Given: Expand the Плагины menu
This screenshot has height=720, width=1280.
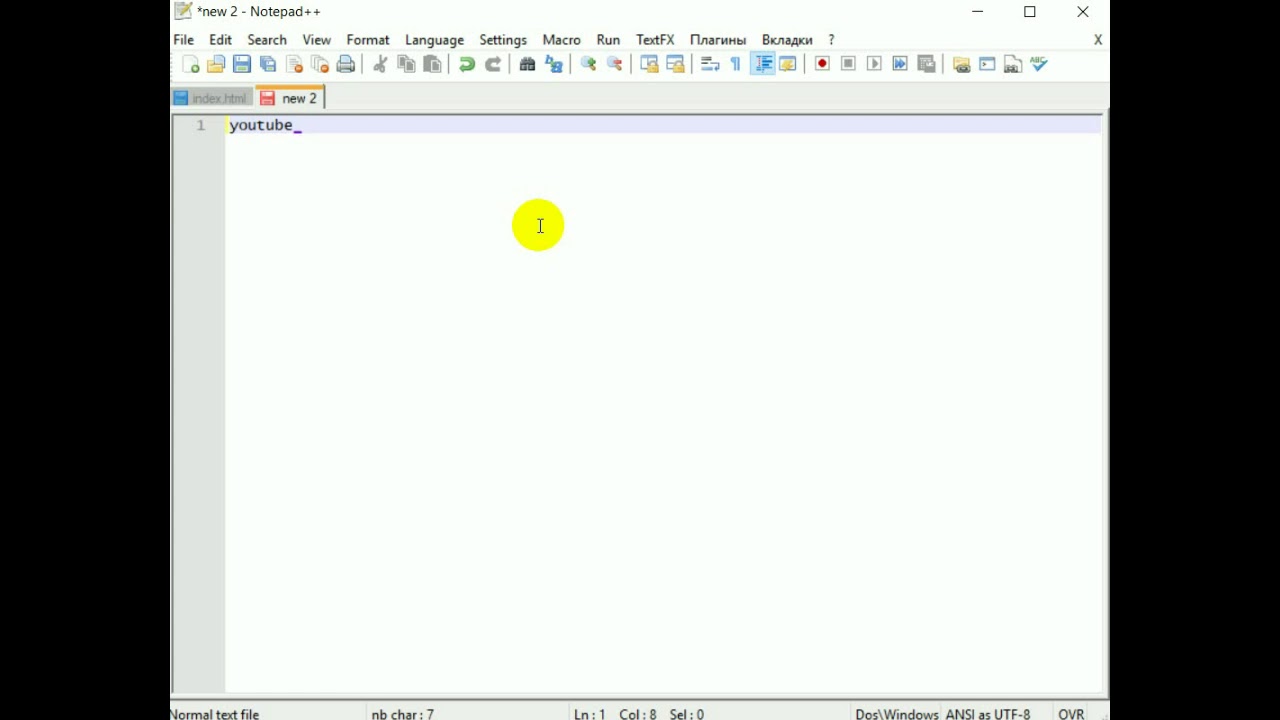Looking at the screenshot, I should click(x=717, y=40).
